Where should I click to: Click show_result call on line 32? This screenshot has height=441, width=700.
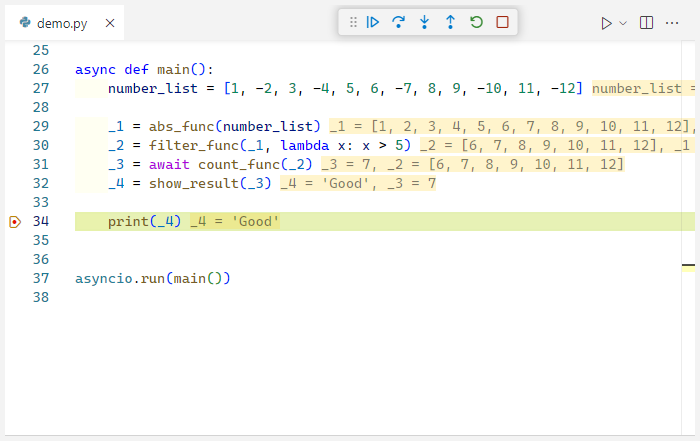point(194,183)
